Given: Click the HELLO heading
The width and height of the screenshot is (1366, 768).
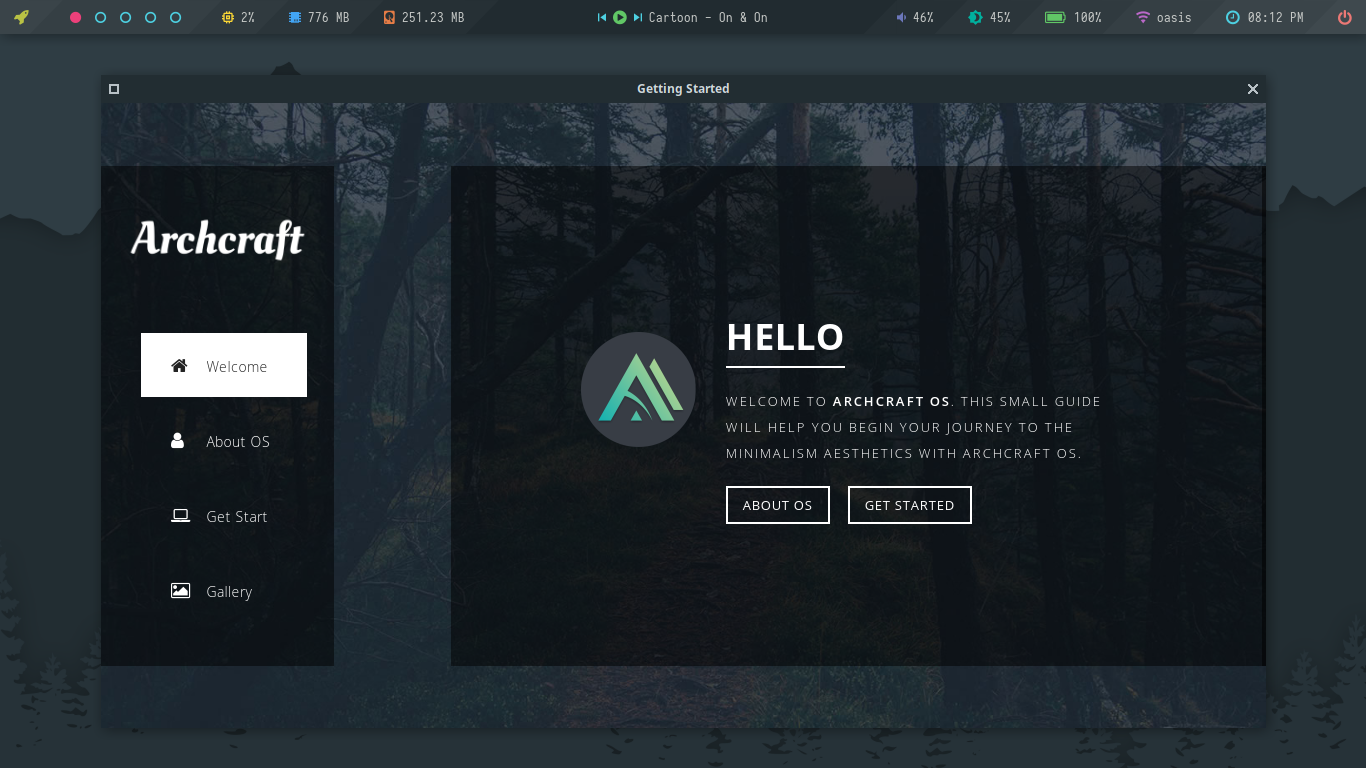Looking at the screenshot, I should pyautogui.click(x=785, y=337).
